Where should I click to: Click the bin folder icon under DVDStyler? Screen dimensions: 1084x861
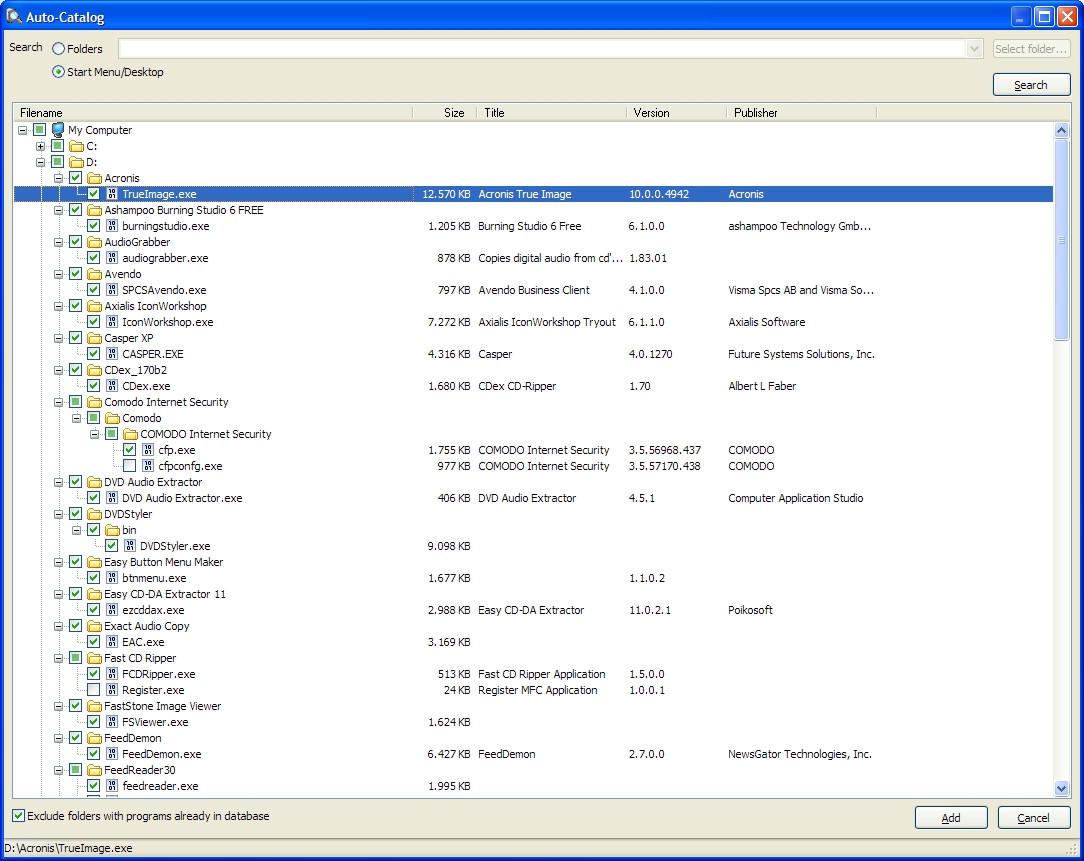point(112,530)
